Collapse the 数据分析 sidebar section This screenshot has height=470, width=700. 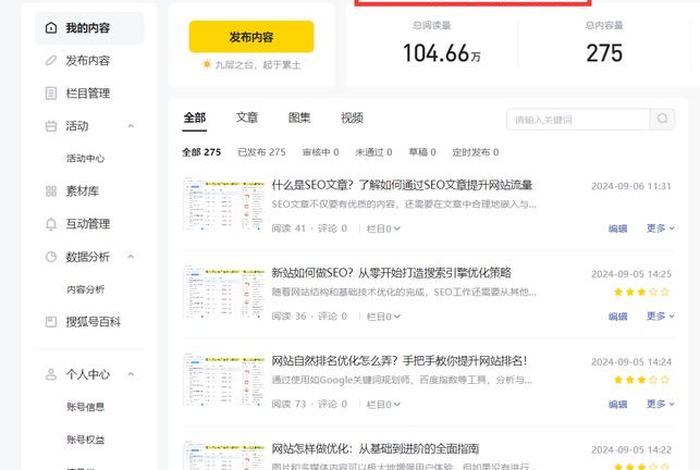coord(131,257)
